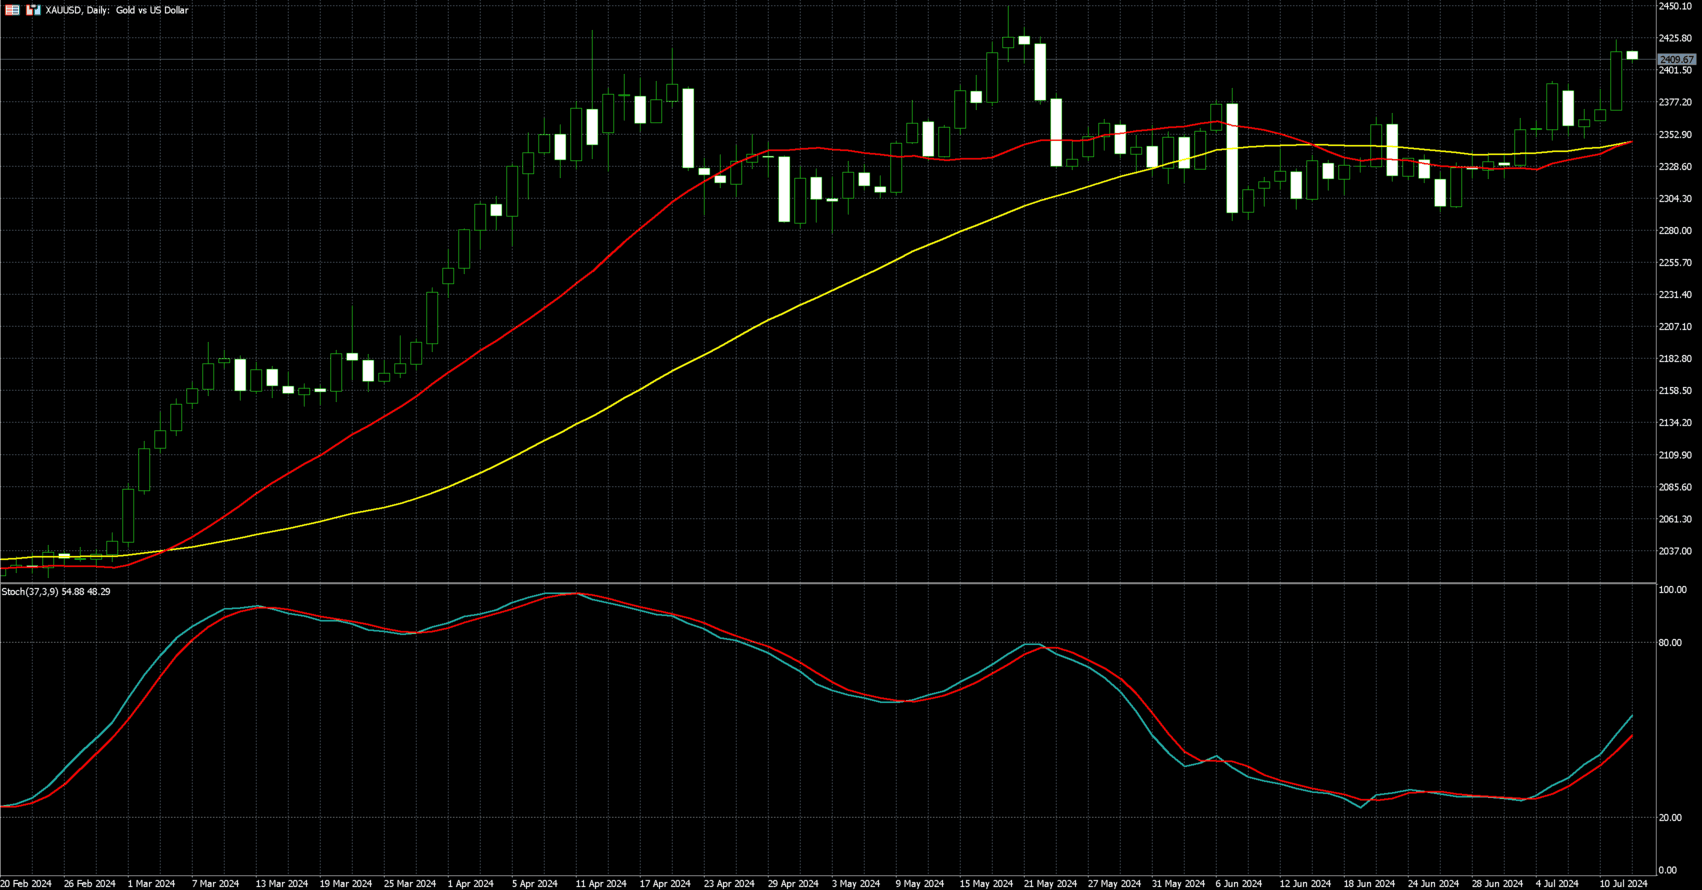This screenshot has height=890, width=1702.
Task: Click the 10 Jul 2024 date label
Action: pos(1624,884)
